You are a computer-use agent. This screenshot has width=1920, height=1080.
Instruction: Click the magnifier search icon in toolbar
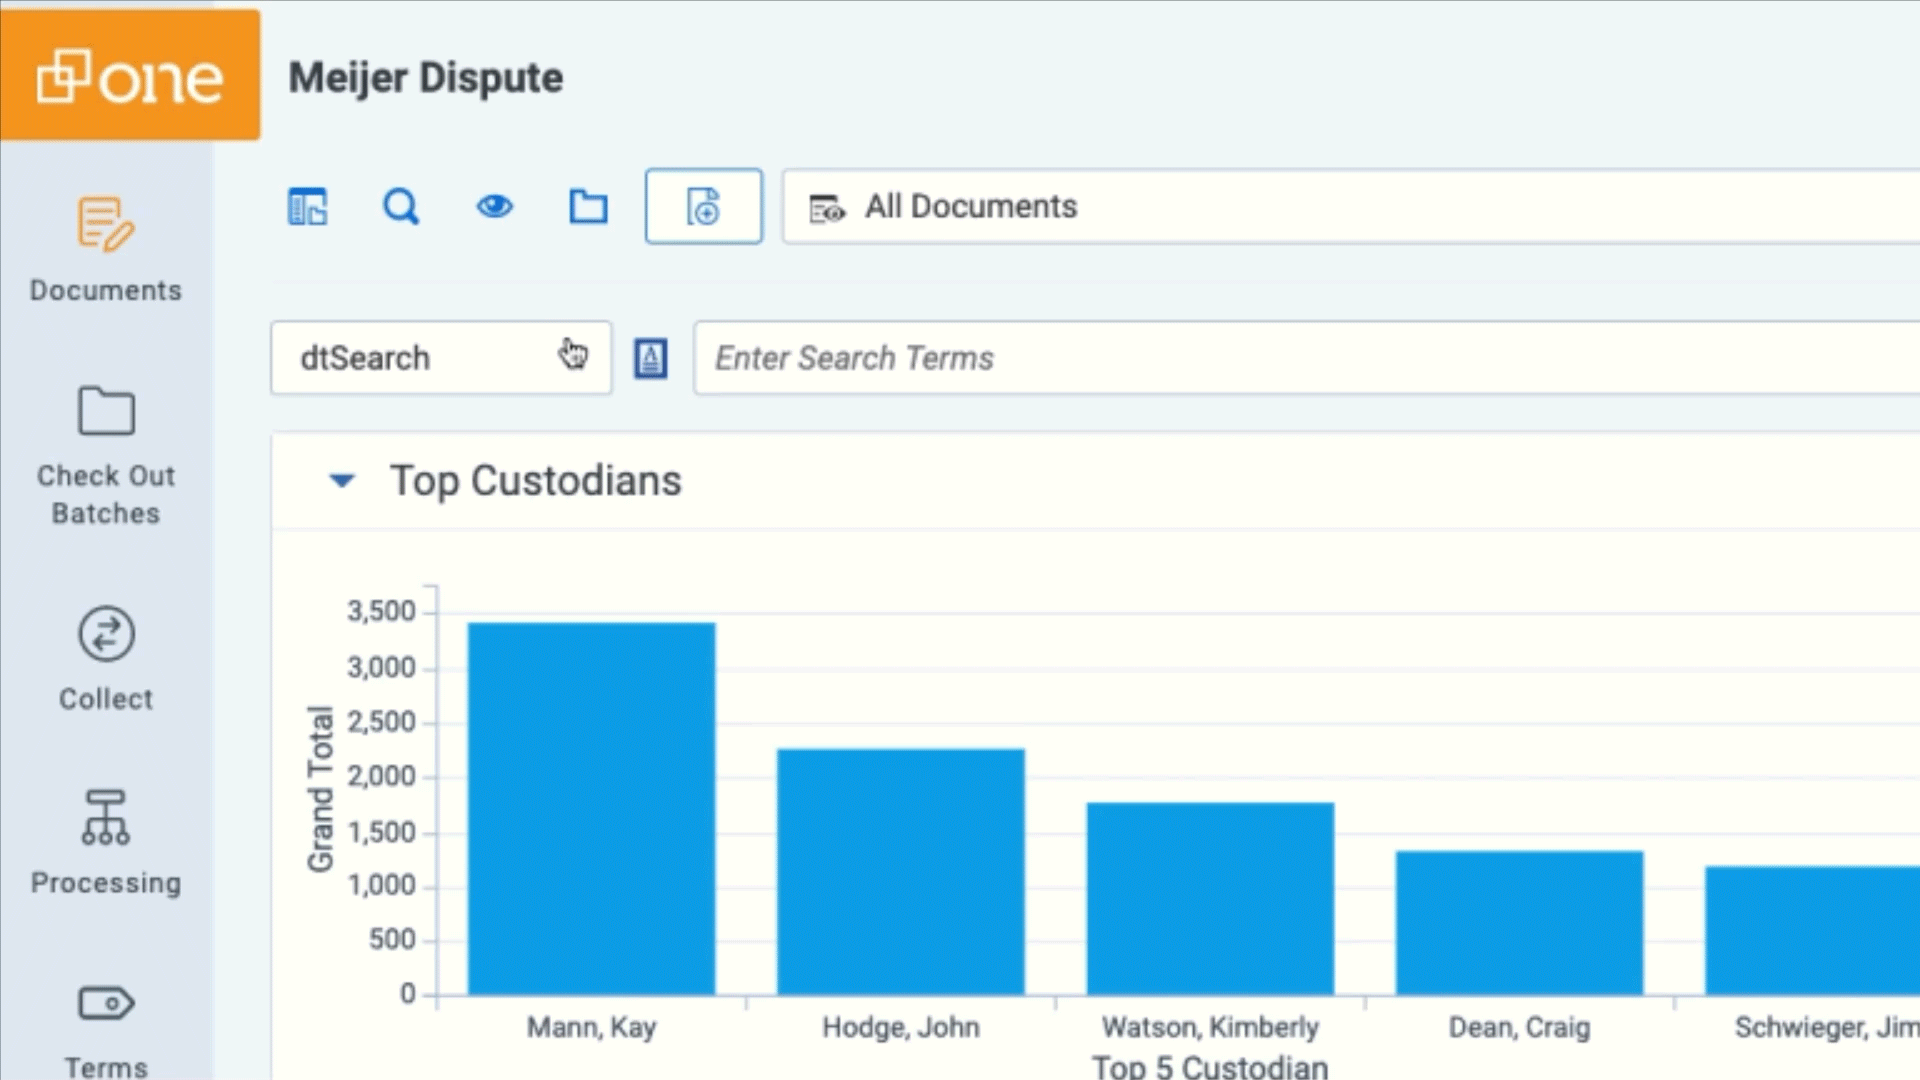401,207
